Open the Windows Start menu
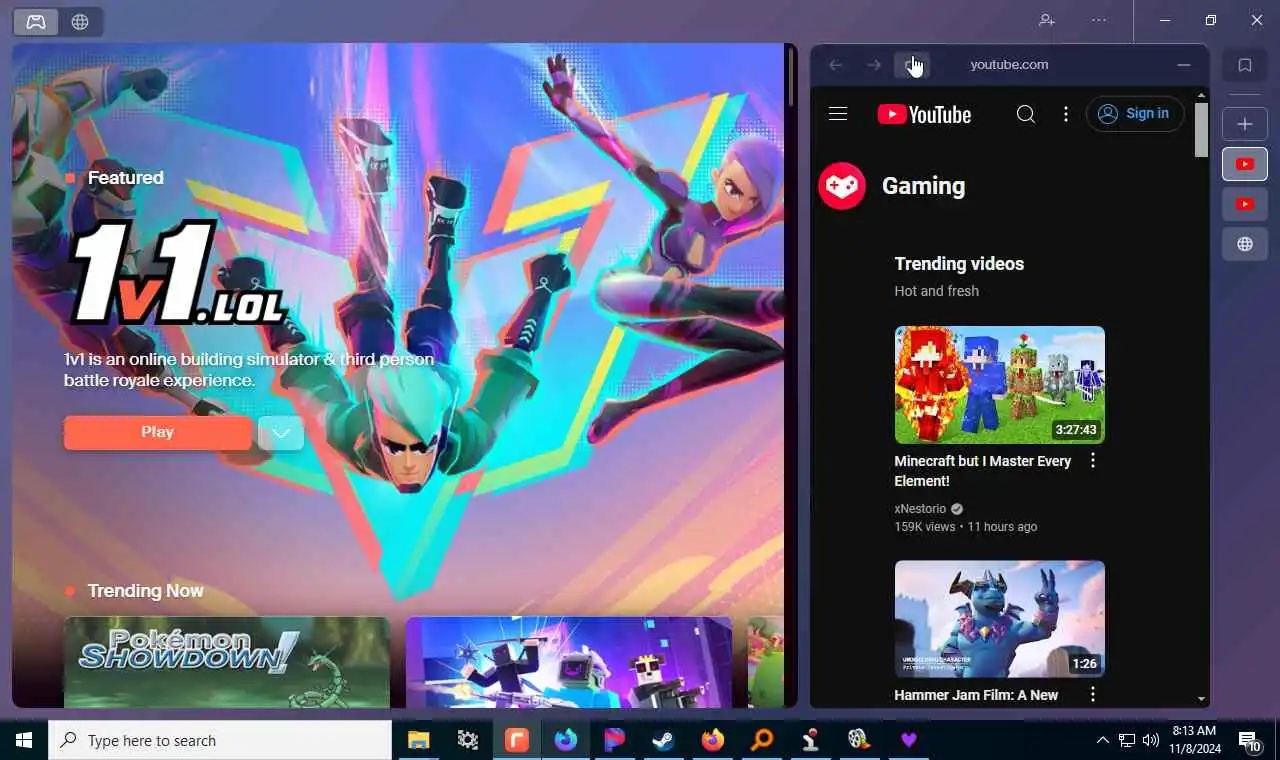This screenshot has height=760, width=1280. point(24,740)
